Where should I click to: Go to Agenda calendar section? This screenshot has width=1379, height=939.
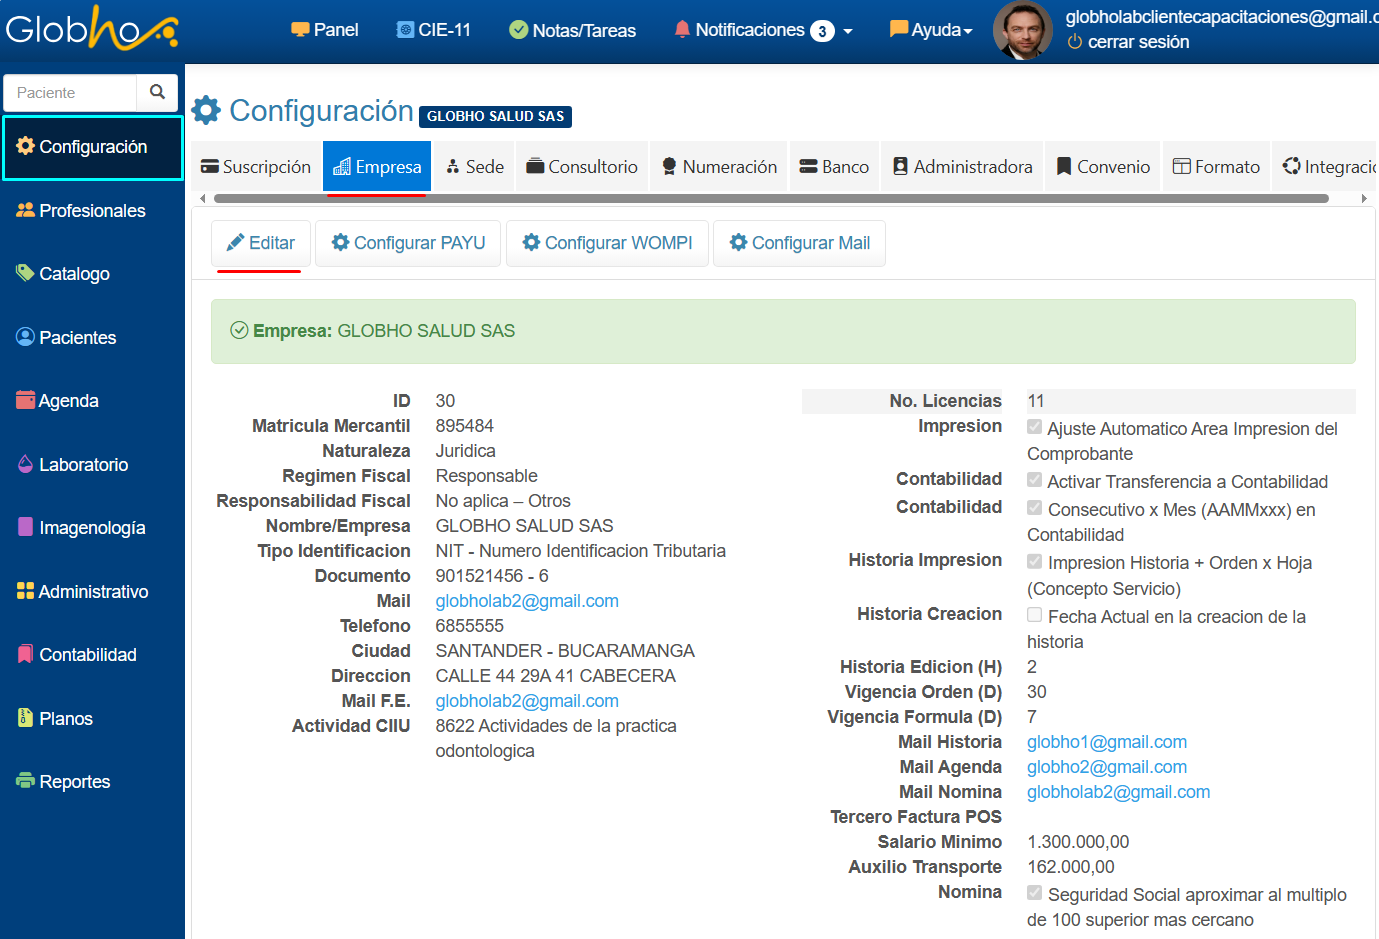point(67,401)
